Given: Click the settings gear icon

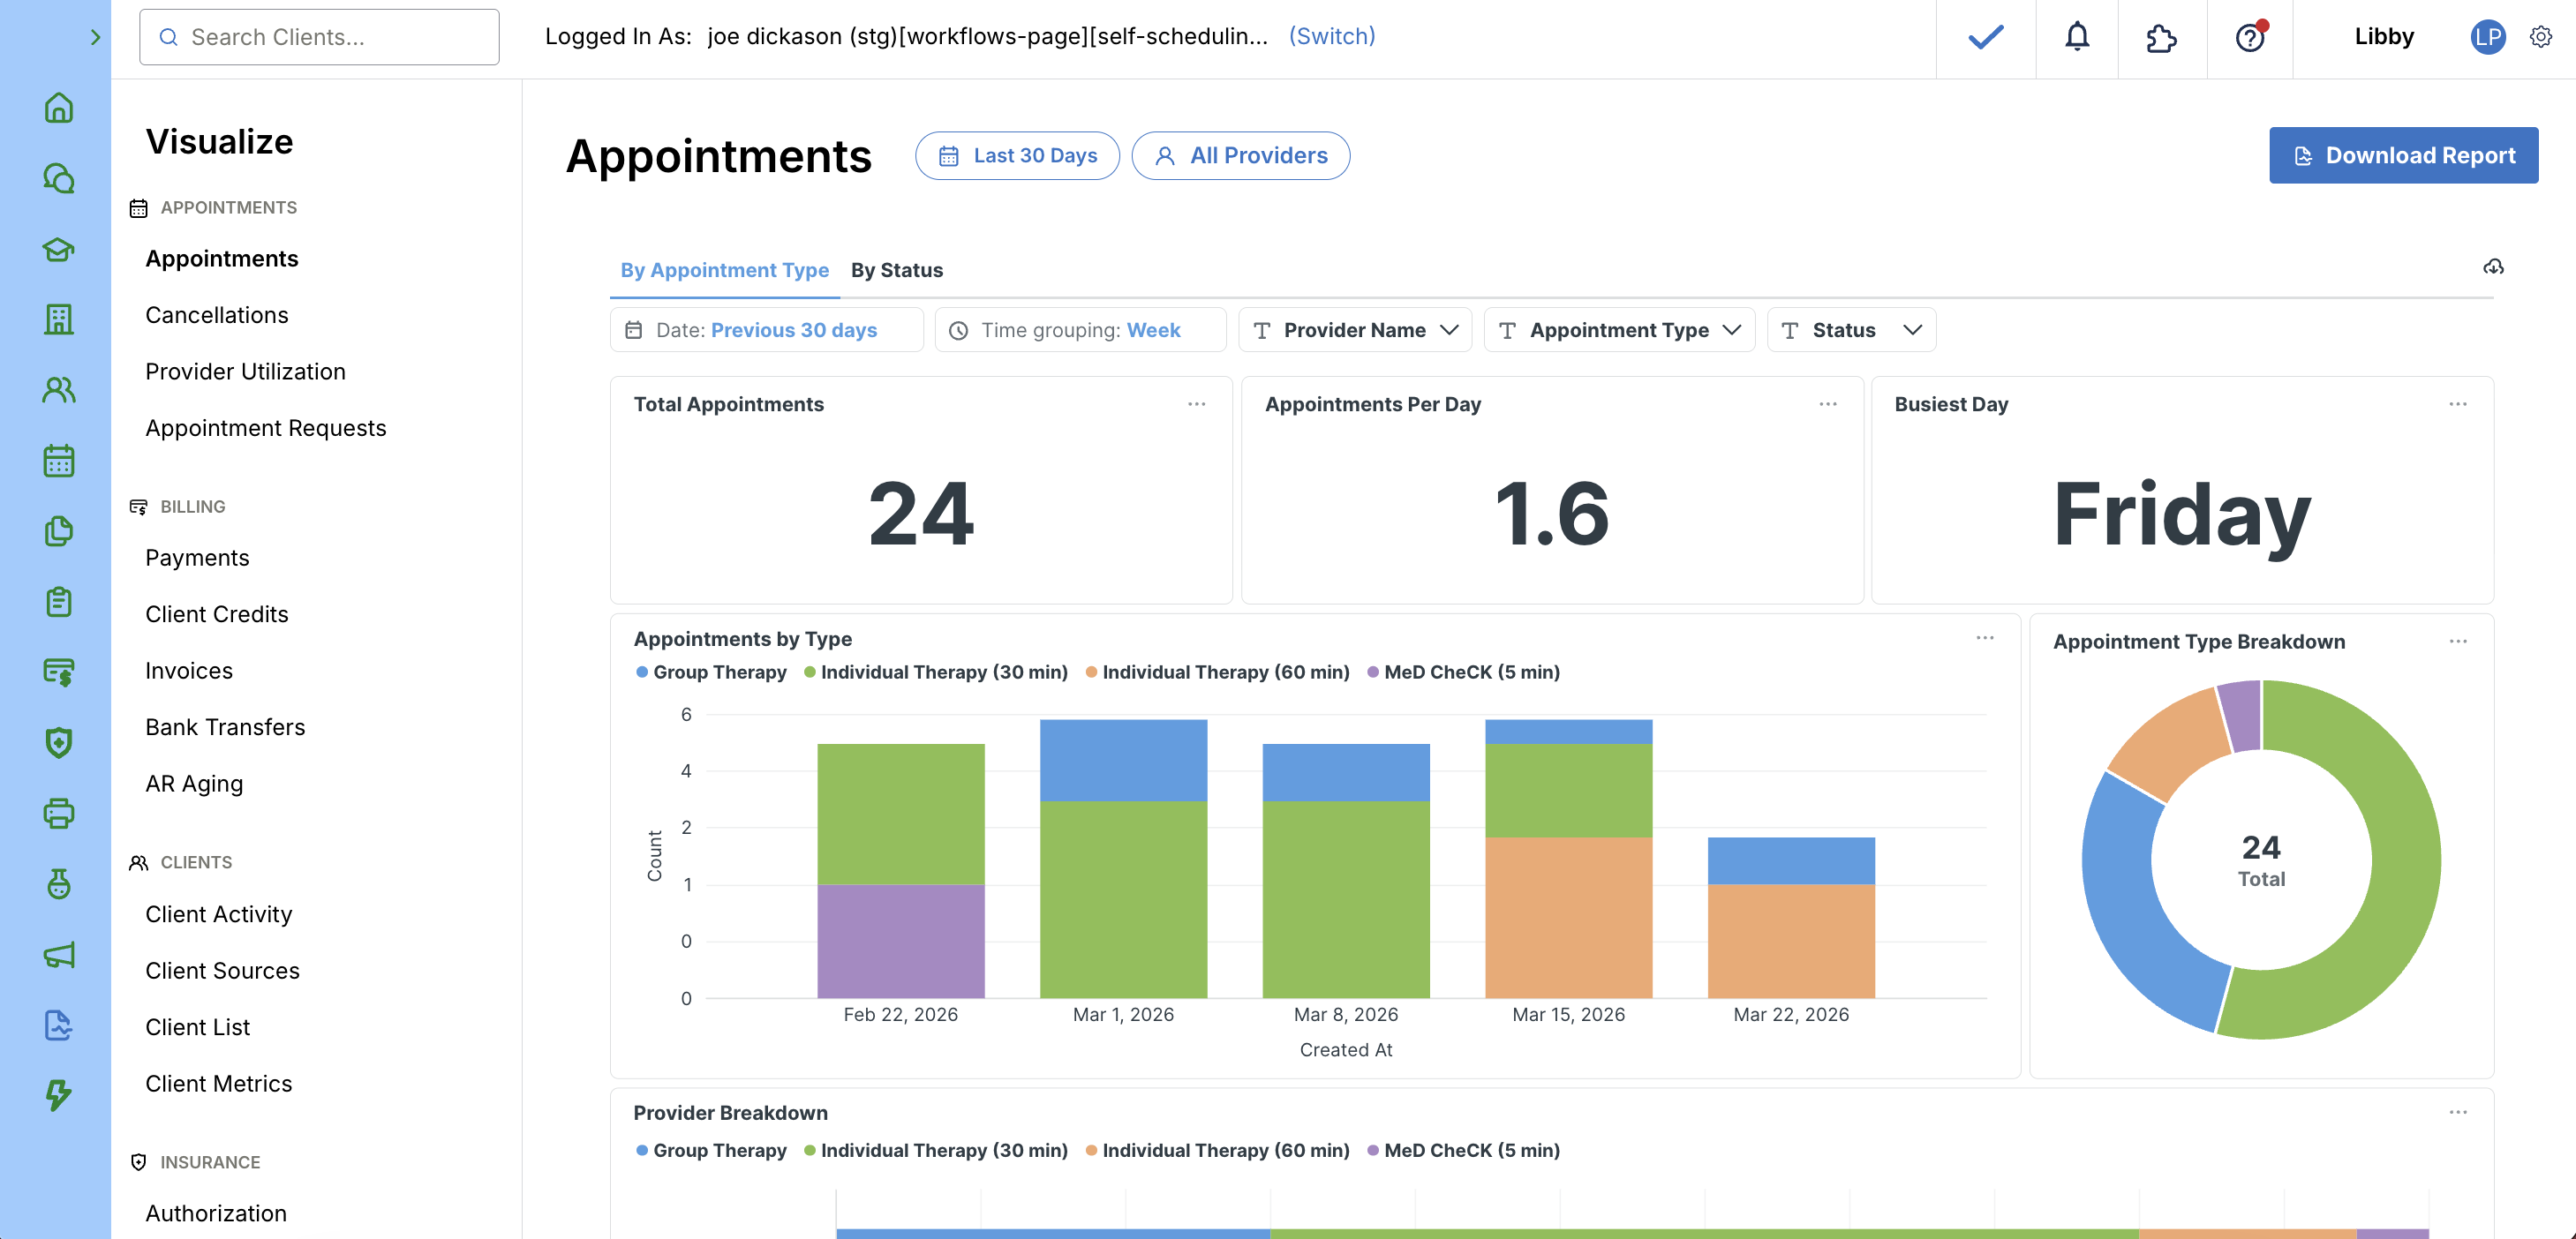Looking at the screenshot, I should tap(2540, 37).
